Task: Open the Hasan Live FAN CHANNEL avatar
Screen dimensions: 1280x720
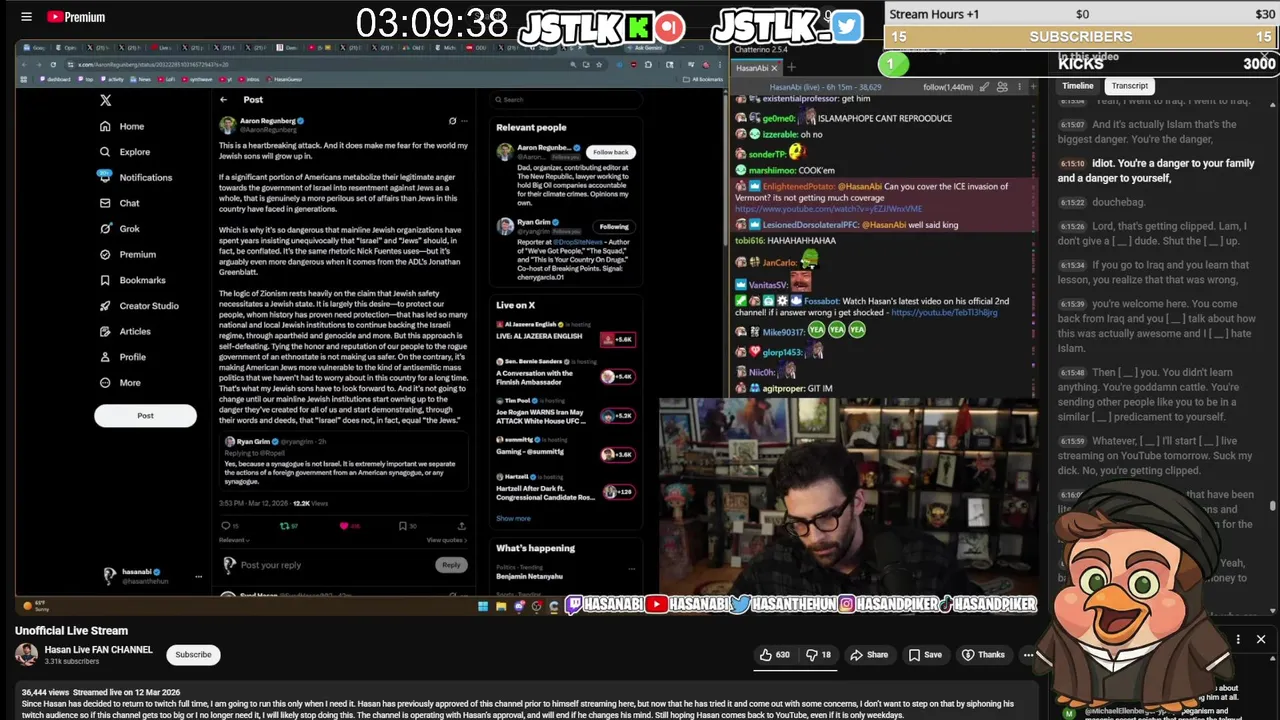Action: [26, 655]
